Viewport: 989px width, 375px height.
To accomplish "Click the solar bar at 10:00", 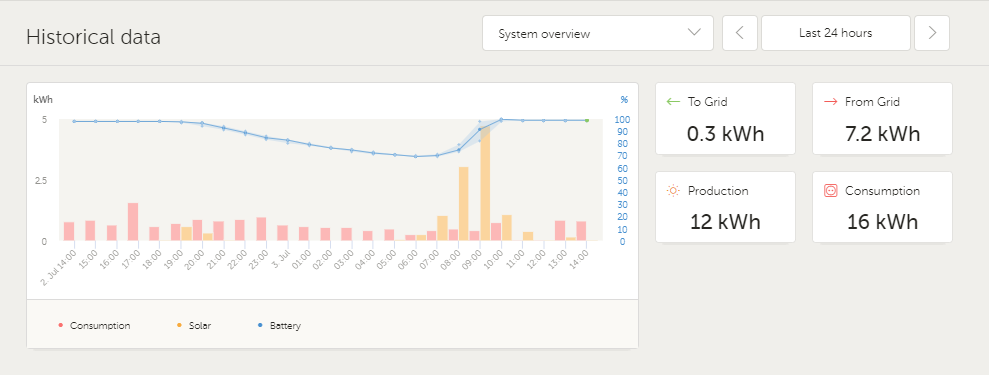I will (x=506, y=228).
